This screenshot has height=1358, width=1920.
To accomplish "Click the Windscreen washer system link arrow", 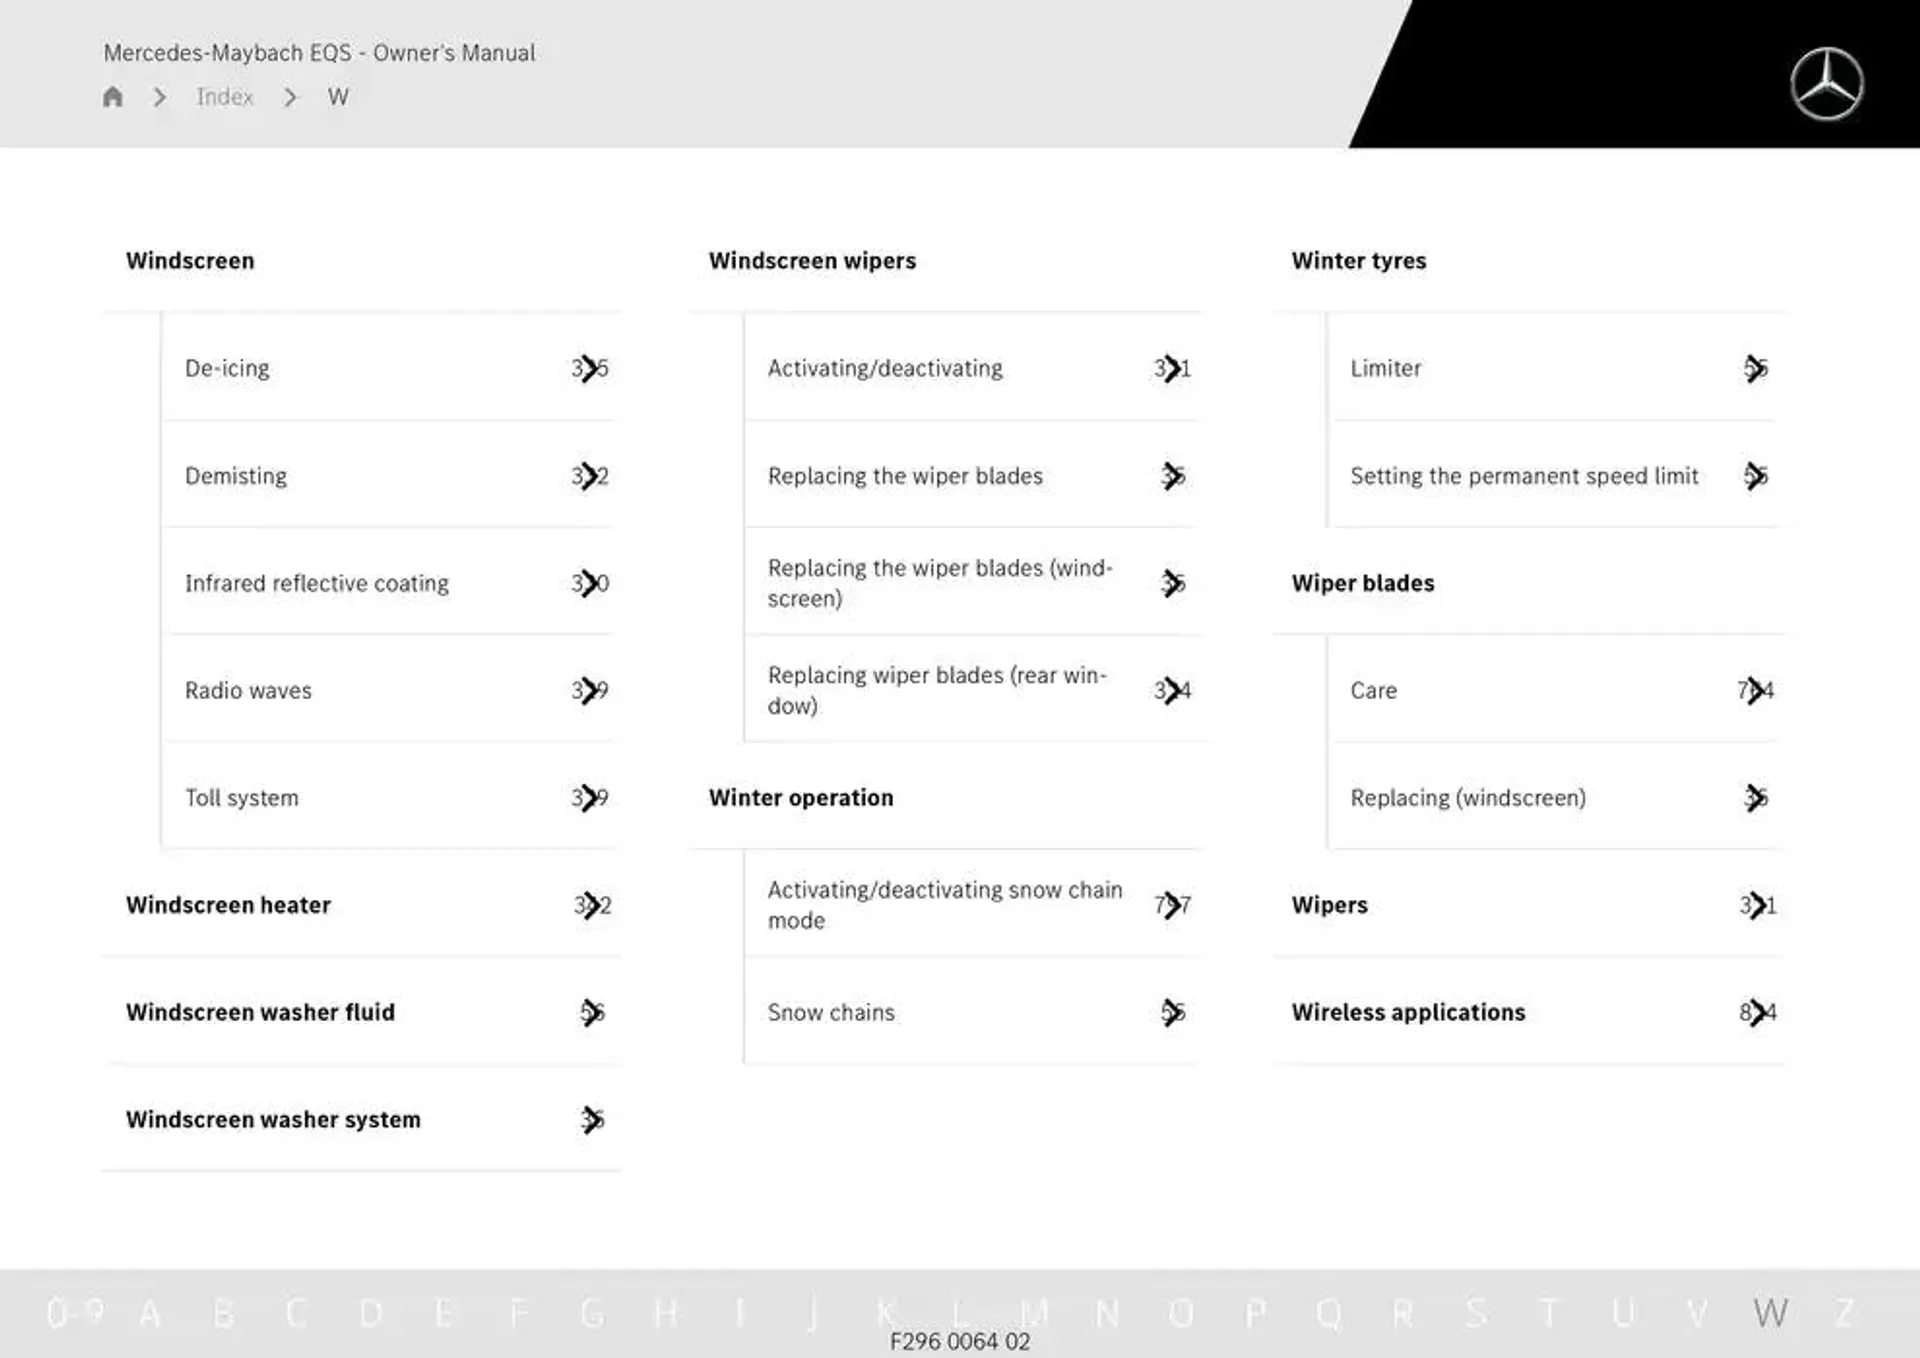I will coord(591,1118).
